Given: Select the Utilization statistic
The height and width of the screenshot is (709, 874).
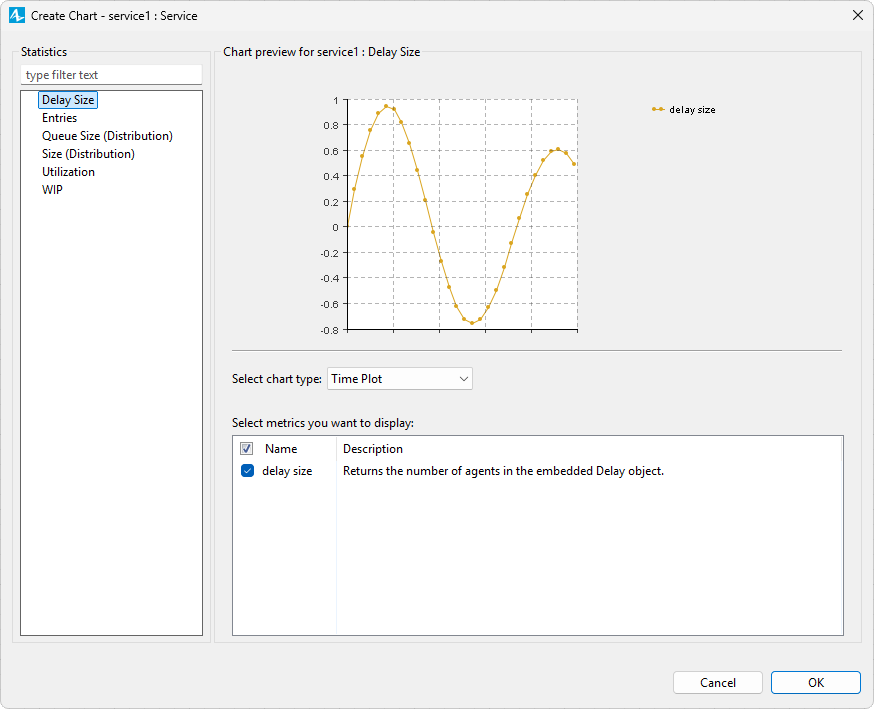Looking at the screenshot, I should click(x=68, y=172).
